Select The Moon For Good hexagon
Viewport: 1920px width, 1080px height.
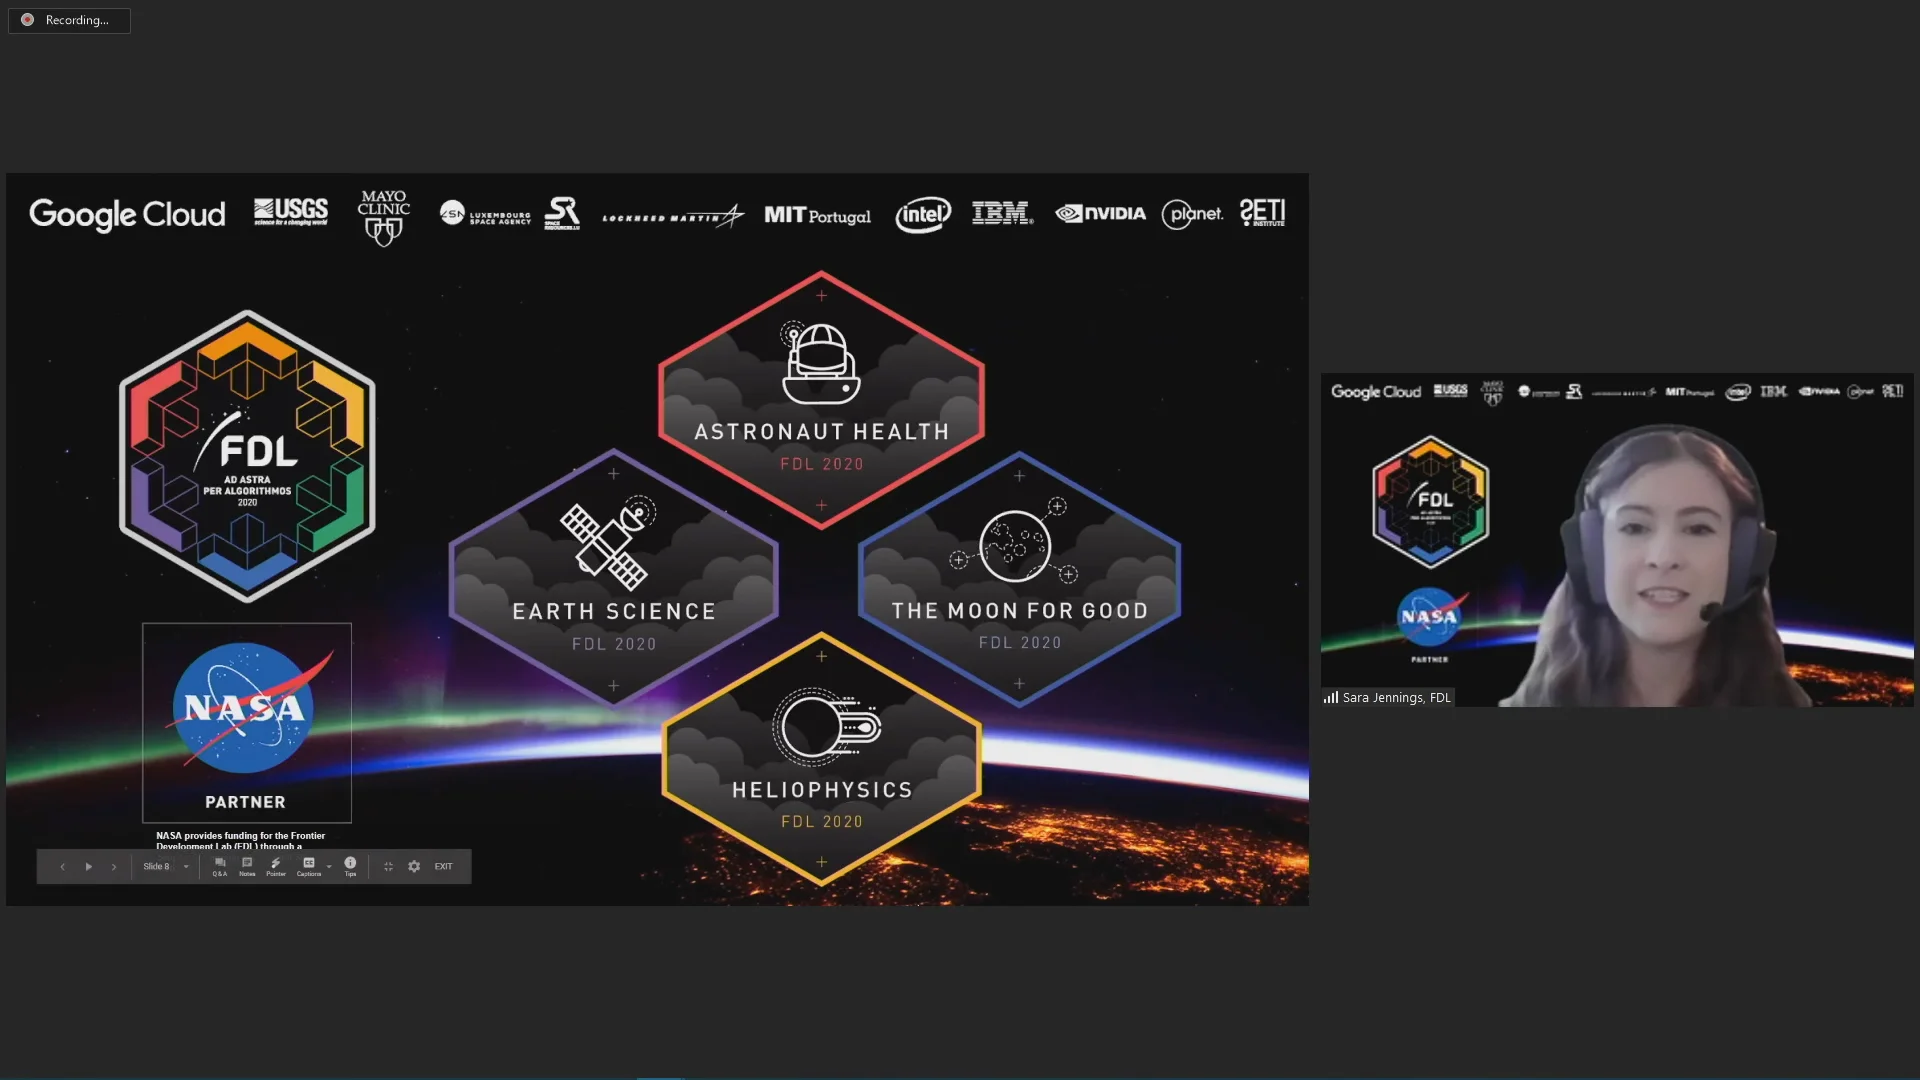coord(1019,580)
